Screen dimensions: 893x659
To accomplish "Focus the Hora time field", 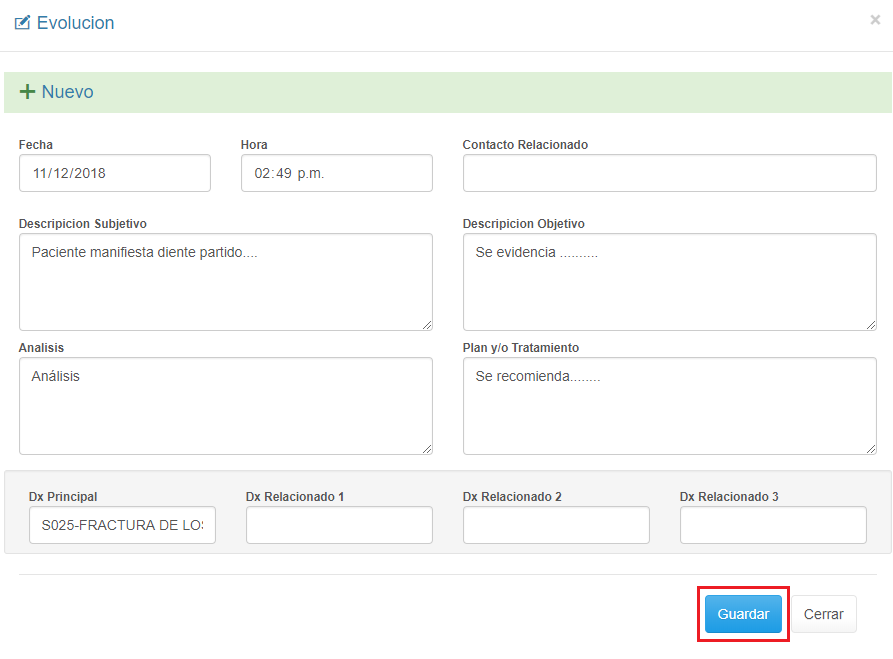I will click(336, 173).
